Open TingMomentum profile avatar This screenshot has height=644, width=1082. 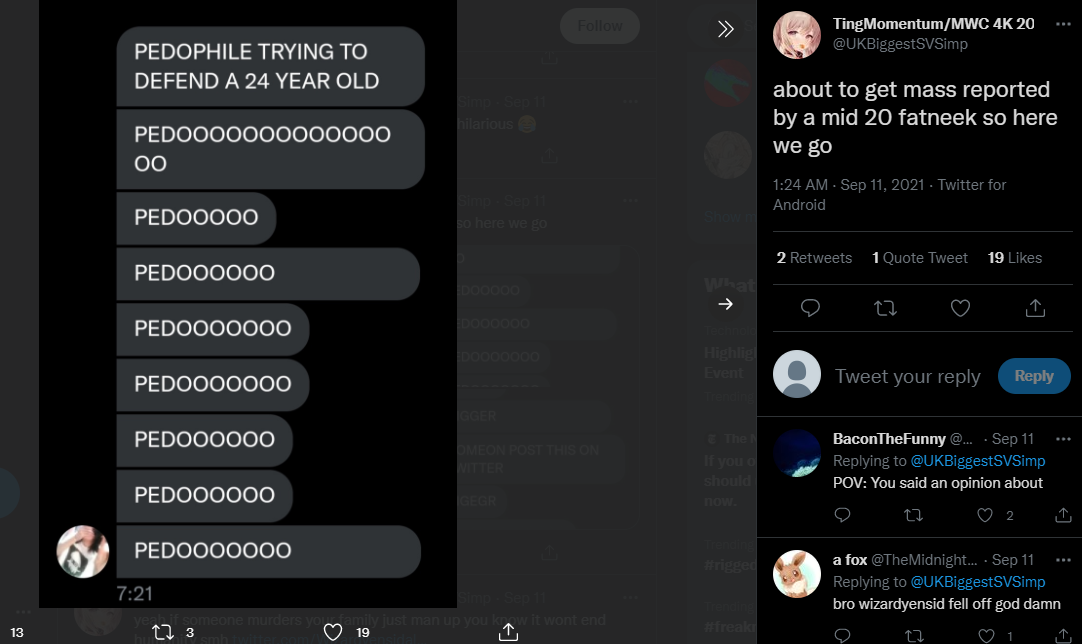797,35
